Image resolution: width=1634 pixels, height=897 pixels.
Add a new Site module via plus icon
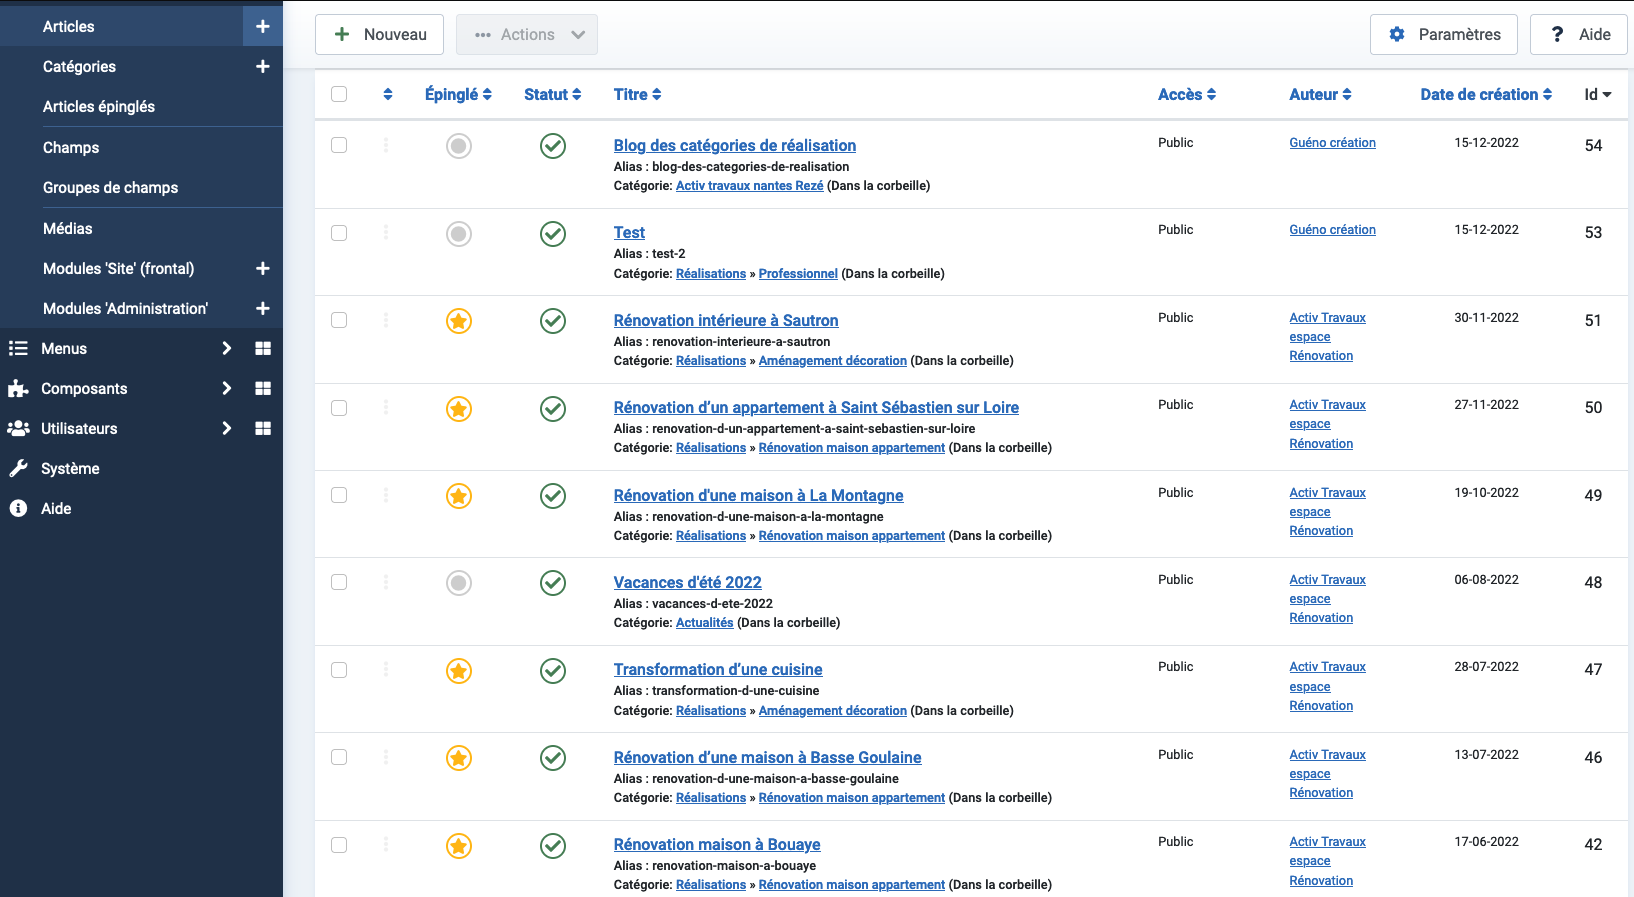(x=262, y=268)
